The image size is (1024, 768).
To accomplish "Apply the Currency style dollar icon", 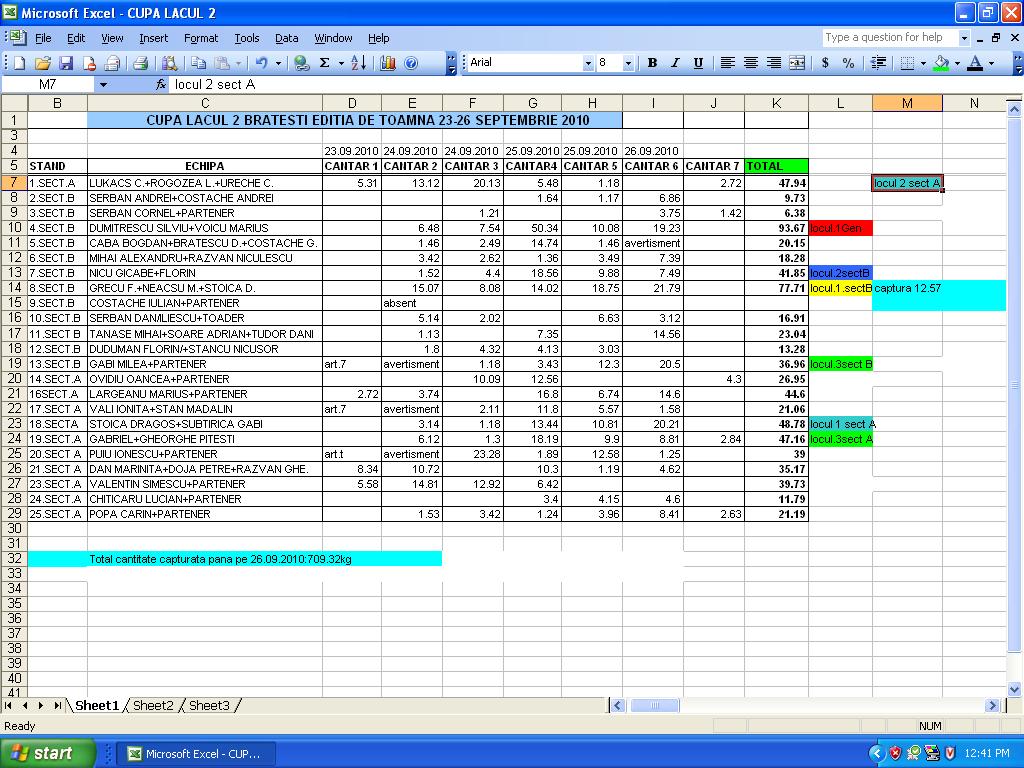I will [x=825, y=63].
